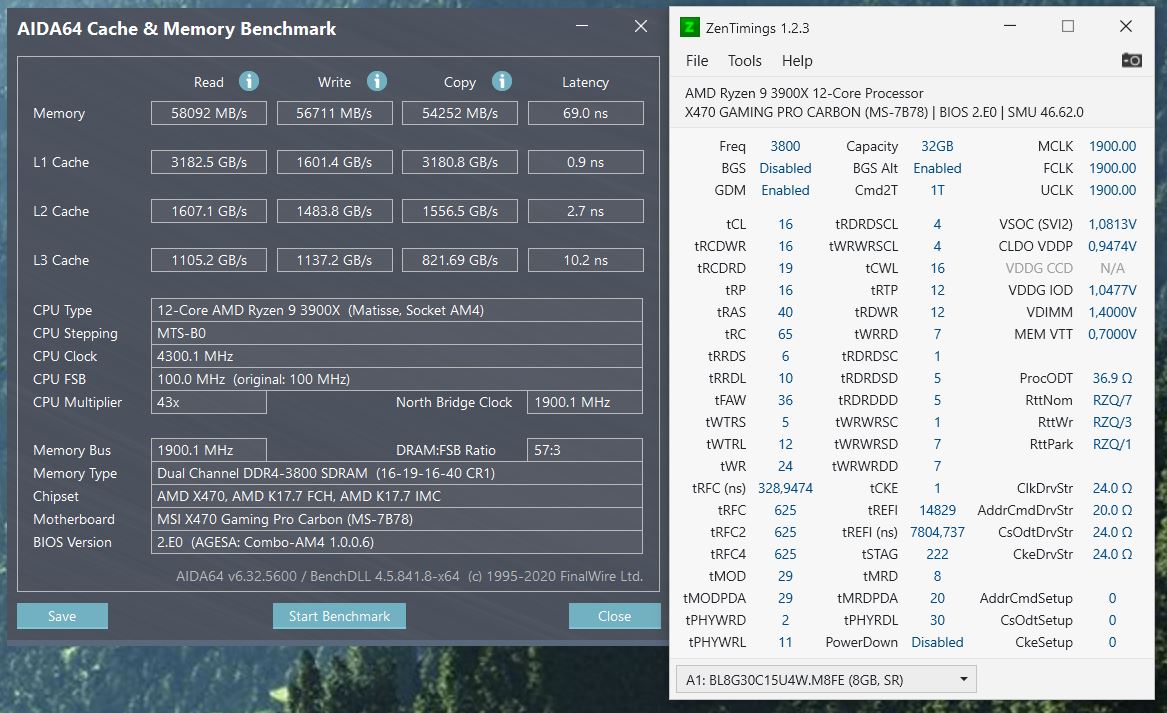
Task: Click the VDIMM value 1,4000V
Action: click(1112, 313)
